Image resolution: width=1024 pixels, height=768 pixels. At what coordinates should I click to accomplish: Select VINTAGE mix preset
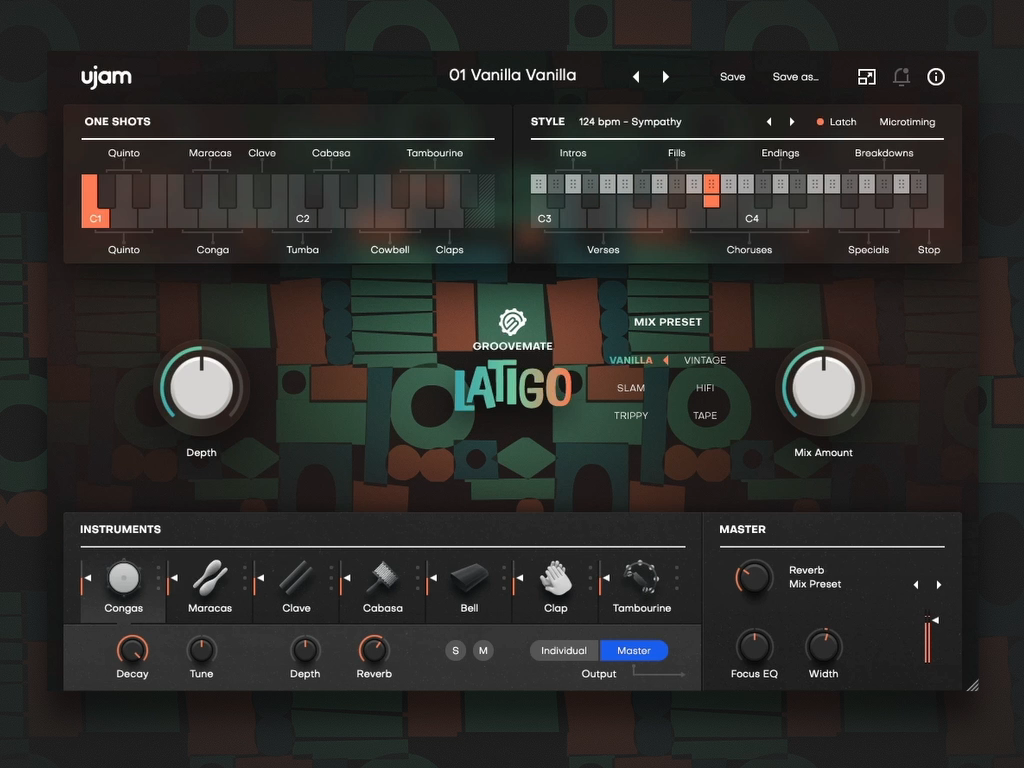point(705,360)
